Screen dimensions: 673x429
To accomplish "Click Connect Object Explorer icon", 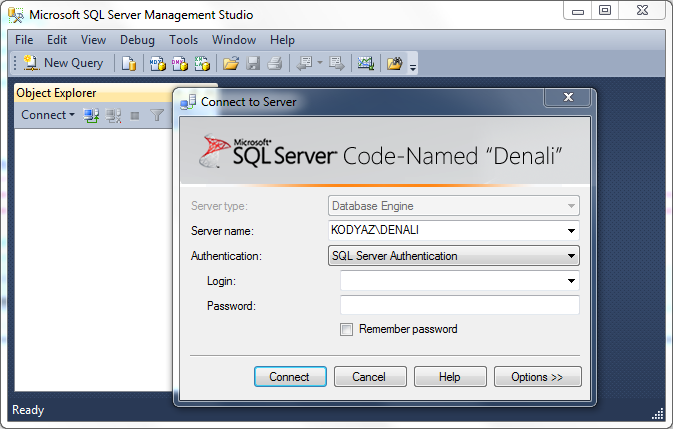I will [91, 115].
